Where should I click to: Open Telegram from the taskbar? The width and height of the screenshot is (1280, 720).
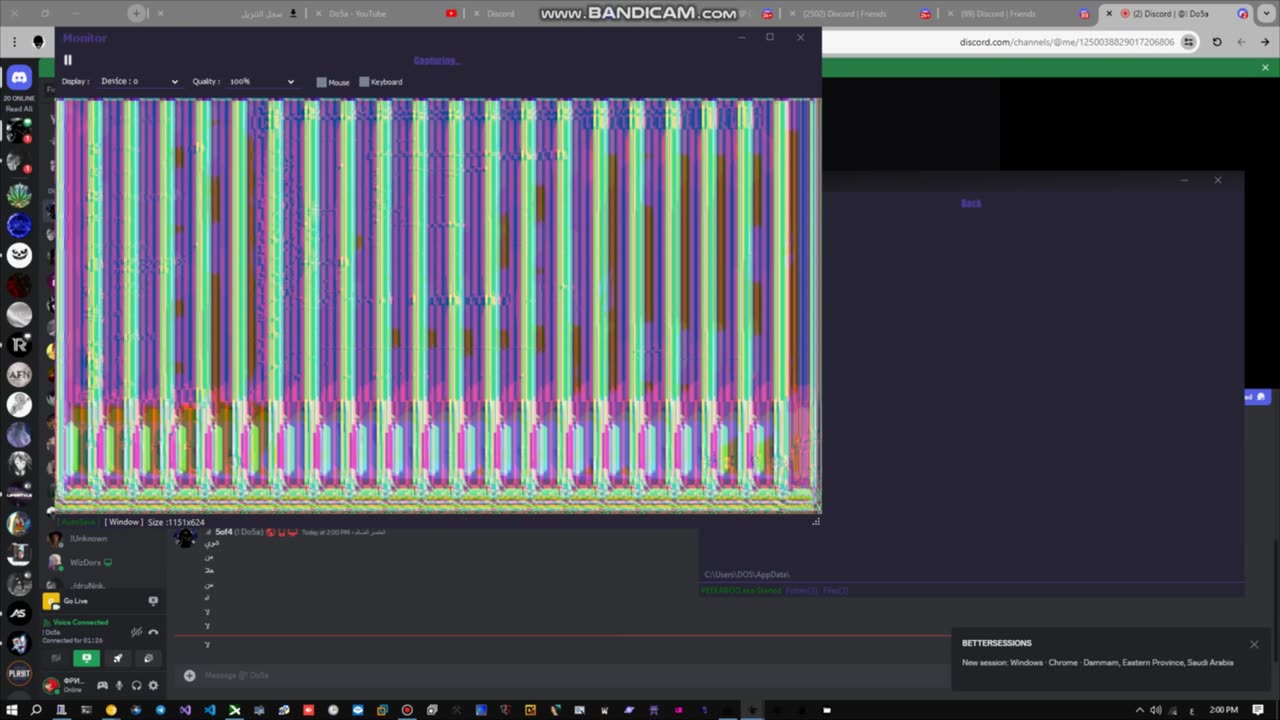160,710
